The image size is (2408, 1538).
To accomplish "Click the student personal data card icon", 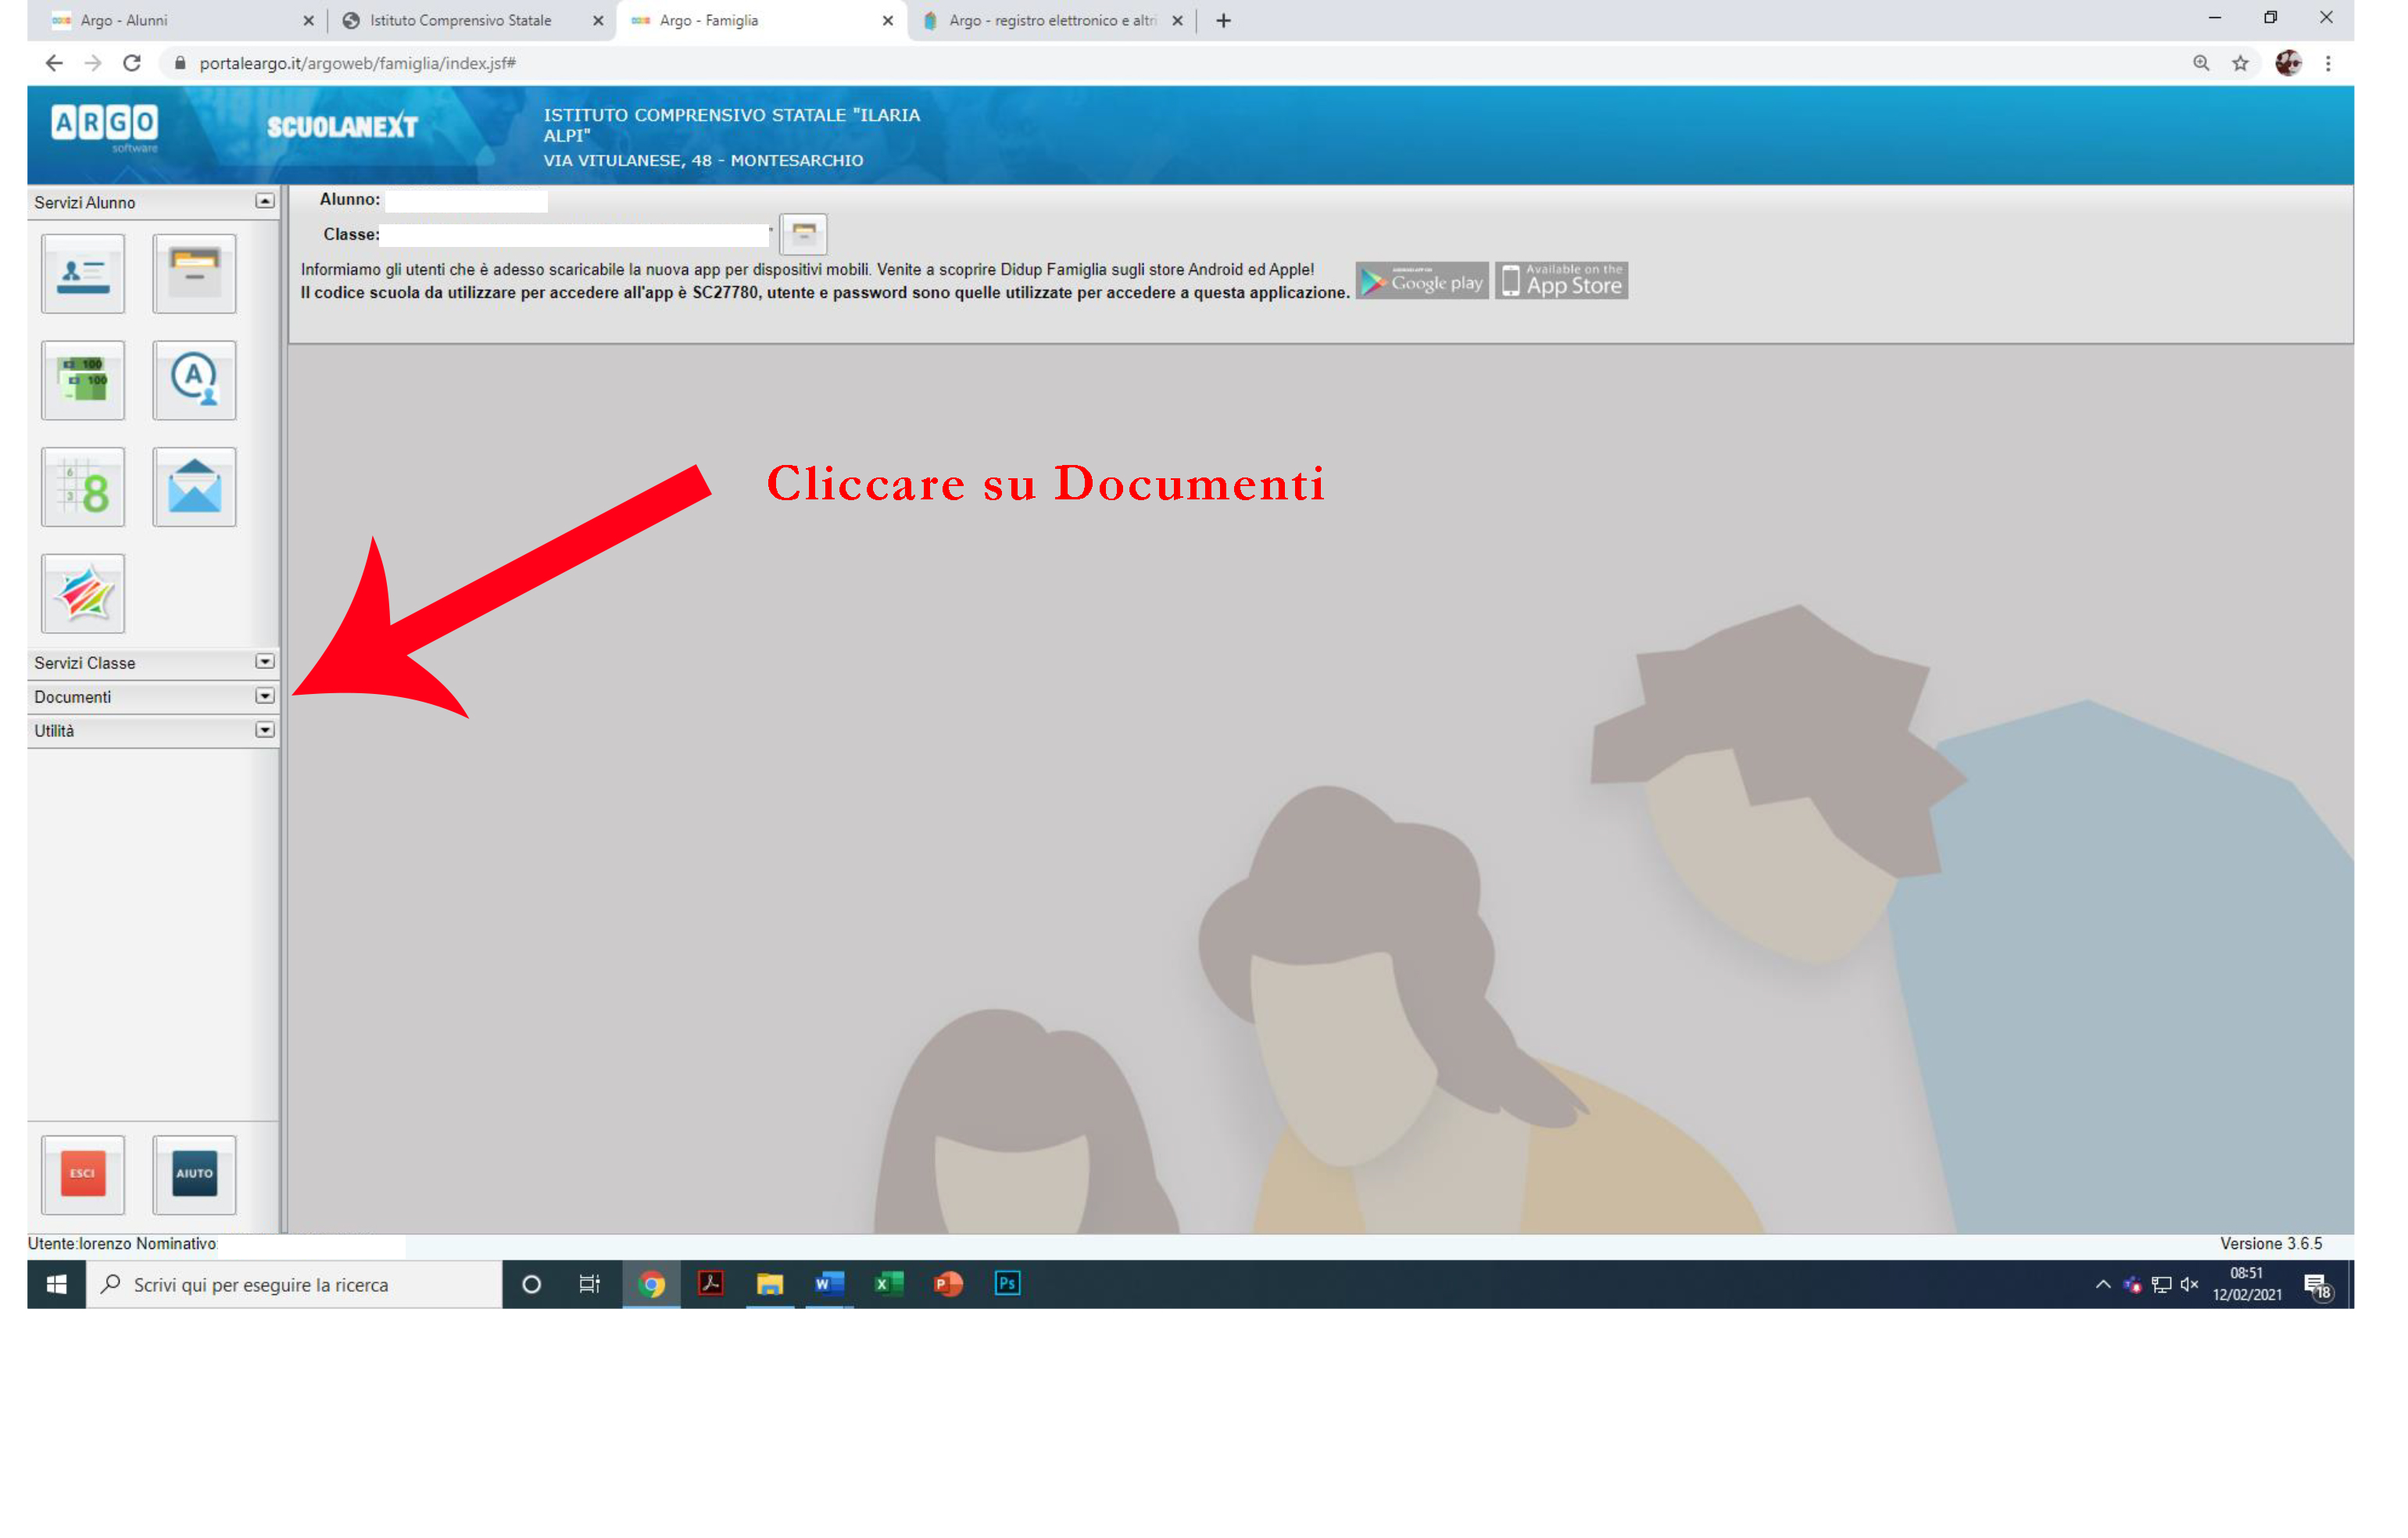I will coord(83,274).
